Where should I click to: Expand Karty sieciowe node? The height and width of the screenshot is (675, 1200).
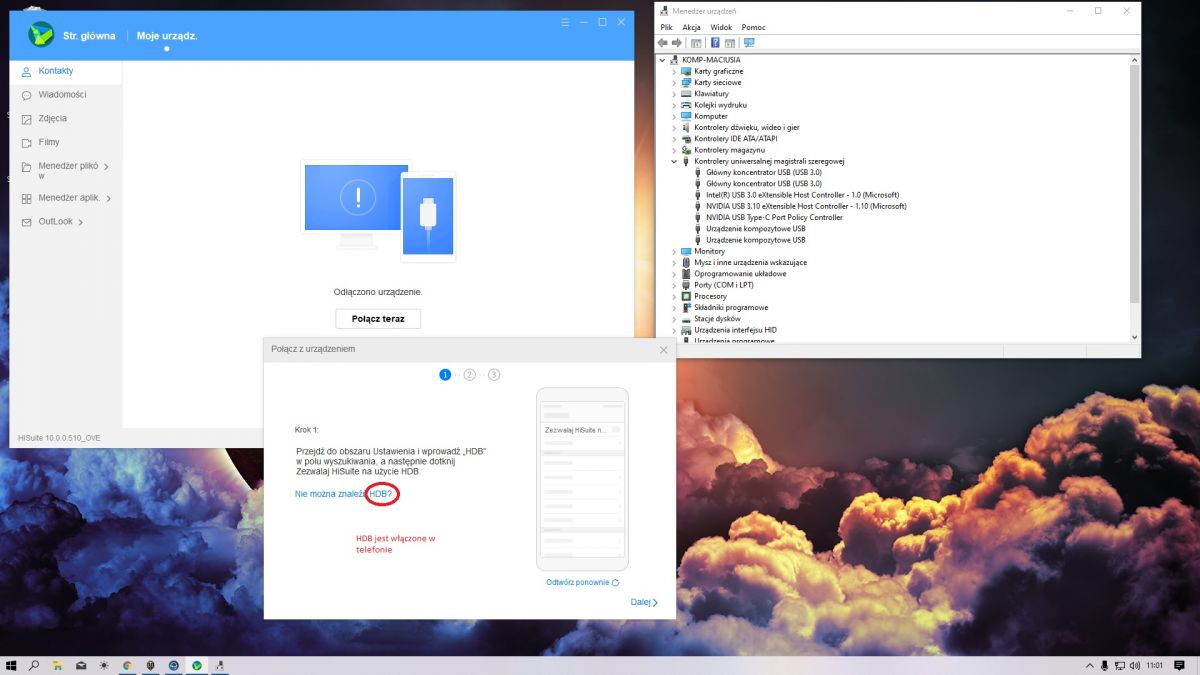pyautogui.click(x=674, y=83)
